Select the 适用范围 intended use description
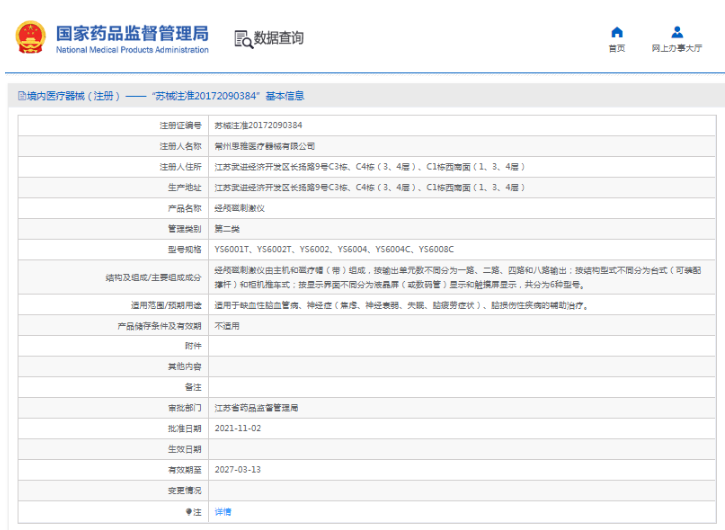 pyautogui.click(x=401, y=305)
